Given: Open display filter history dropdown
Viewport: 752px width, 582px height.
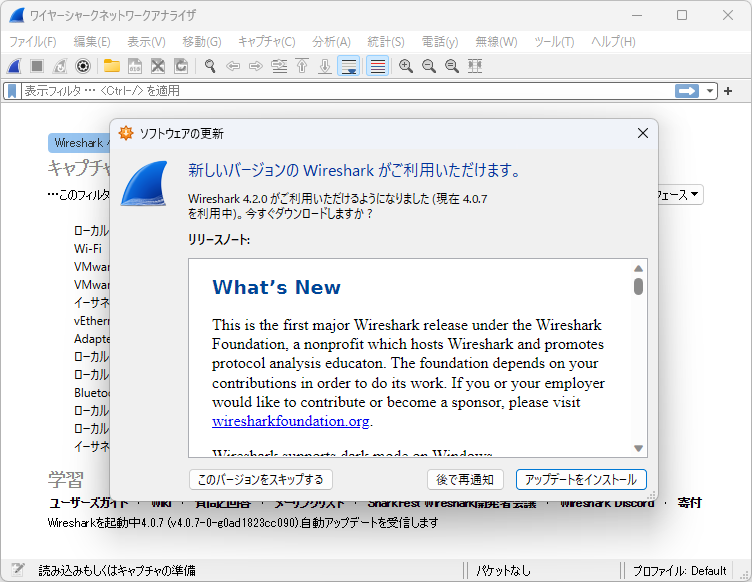Looking at the screenshot, I should click(x=709, y=91).
